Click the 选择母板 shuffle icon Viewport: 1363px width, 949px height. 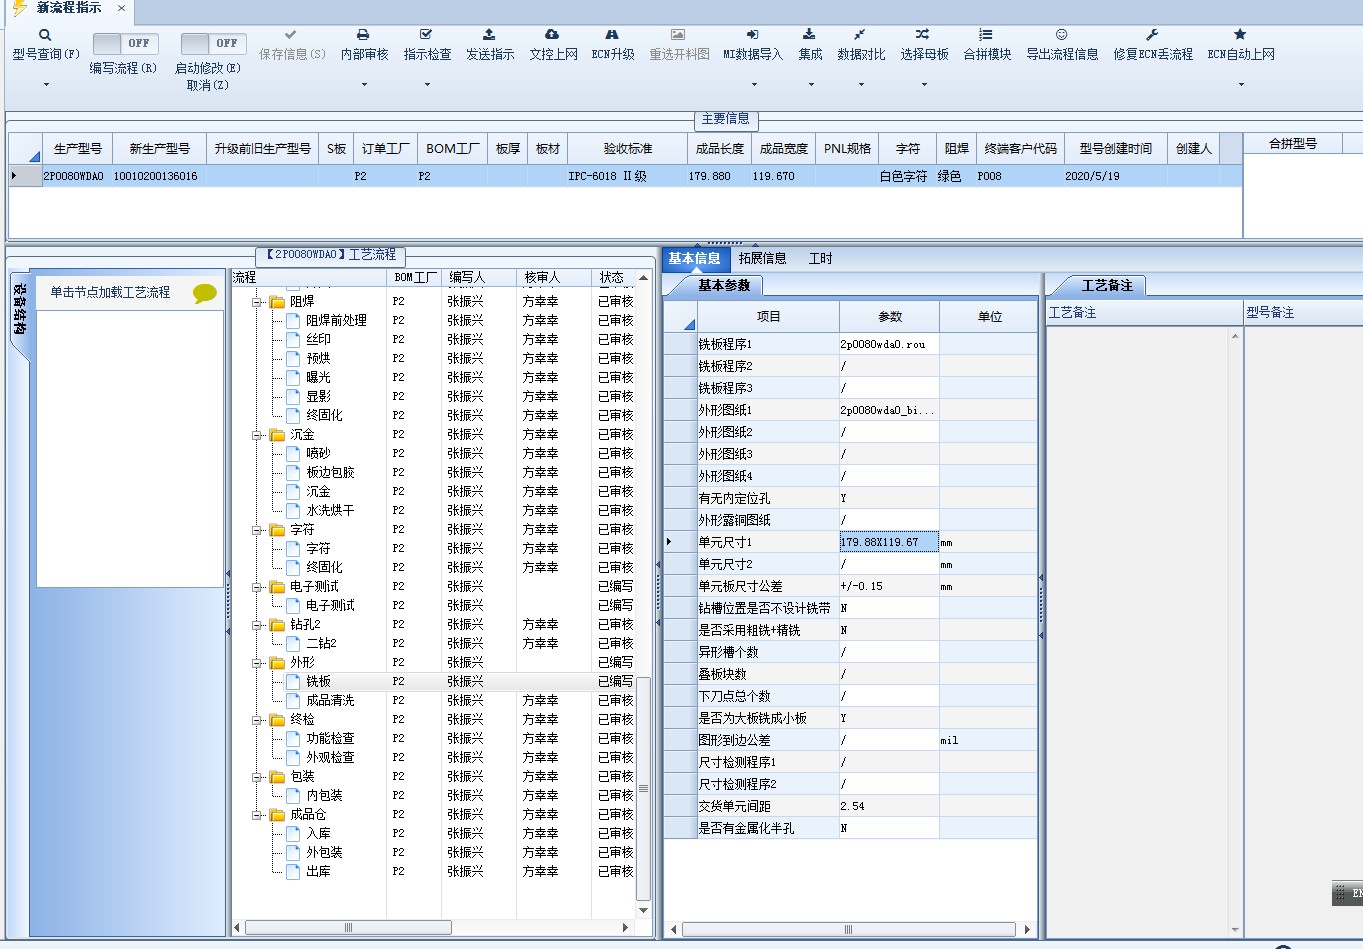click(923, 35)
